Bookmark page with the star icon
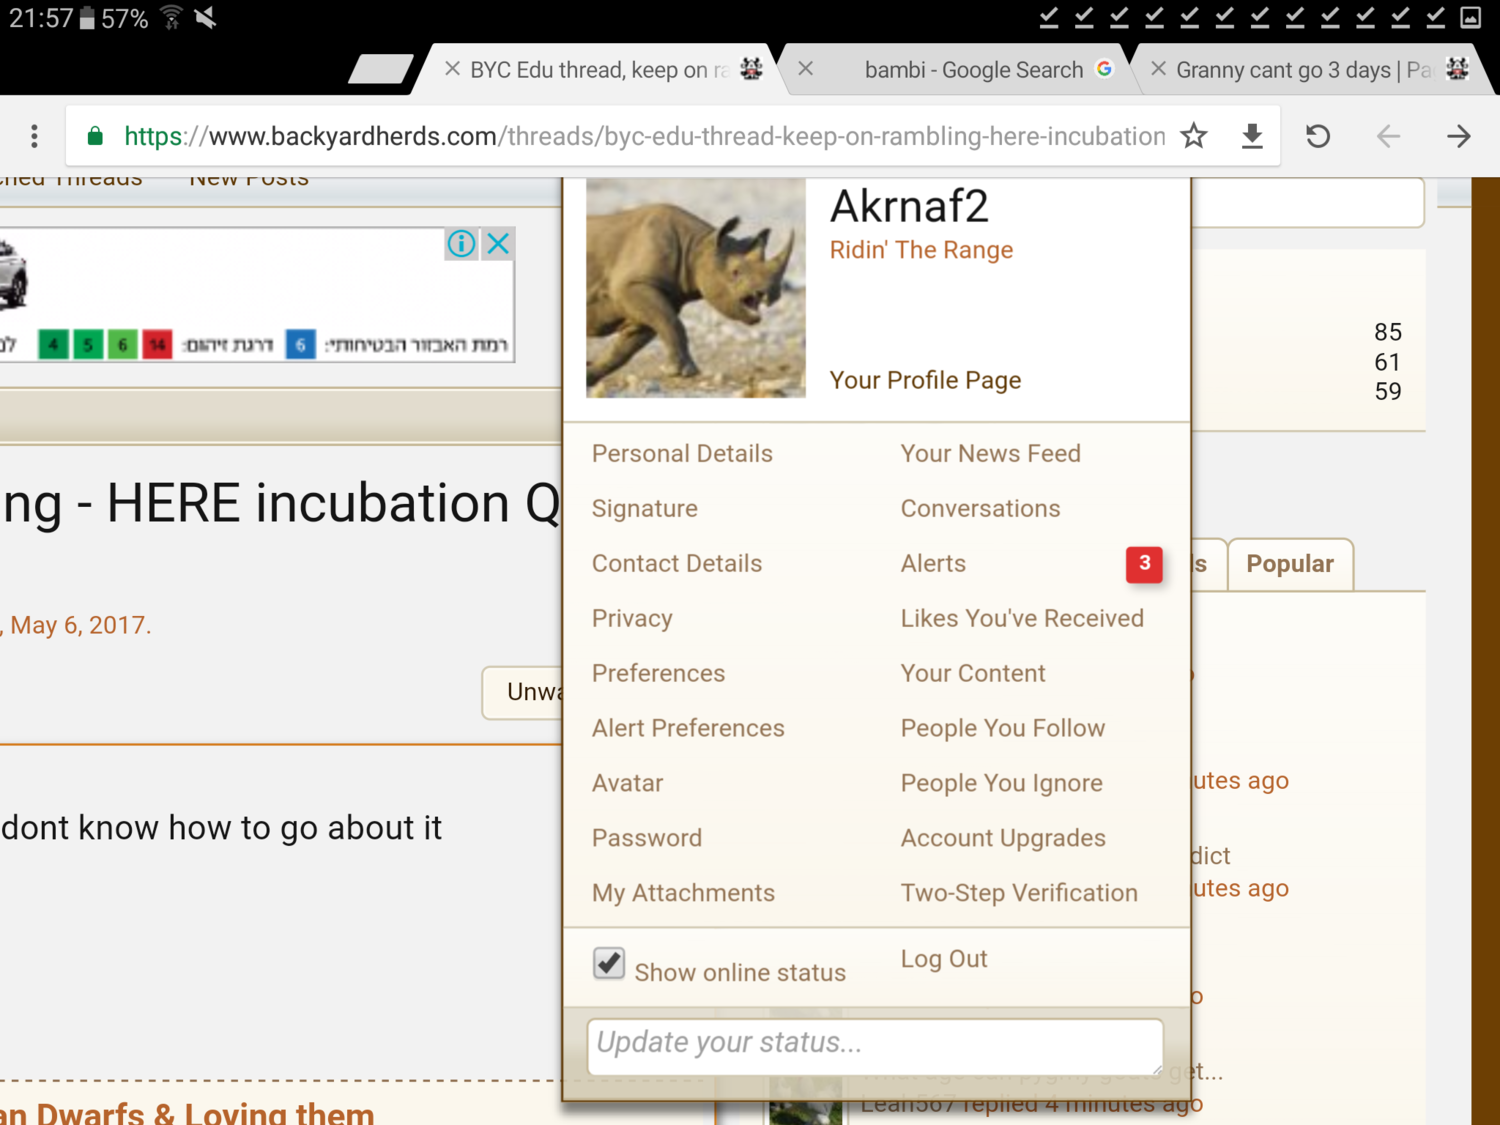 click(1194, 136)
